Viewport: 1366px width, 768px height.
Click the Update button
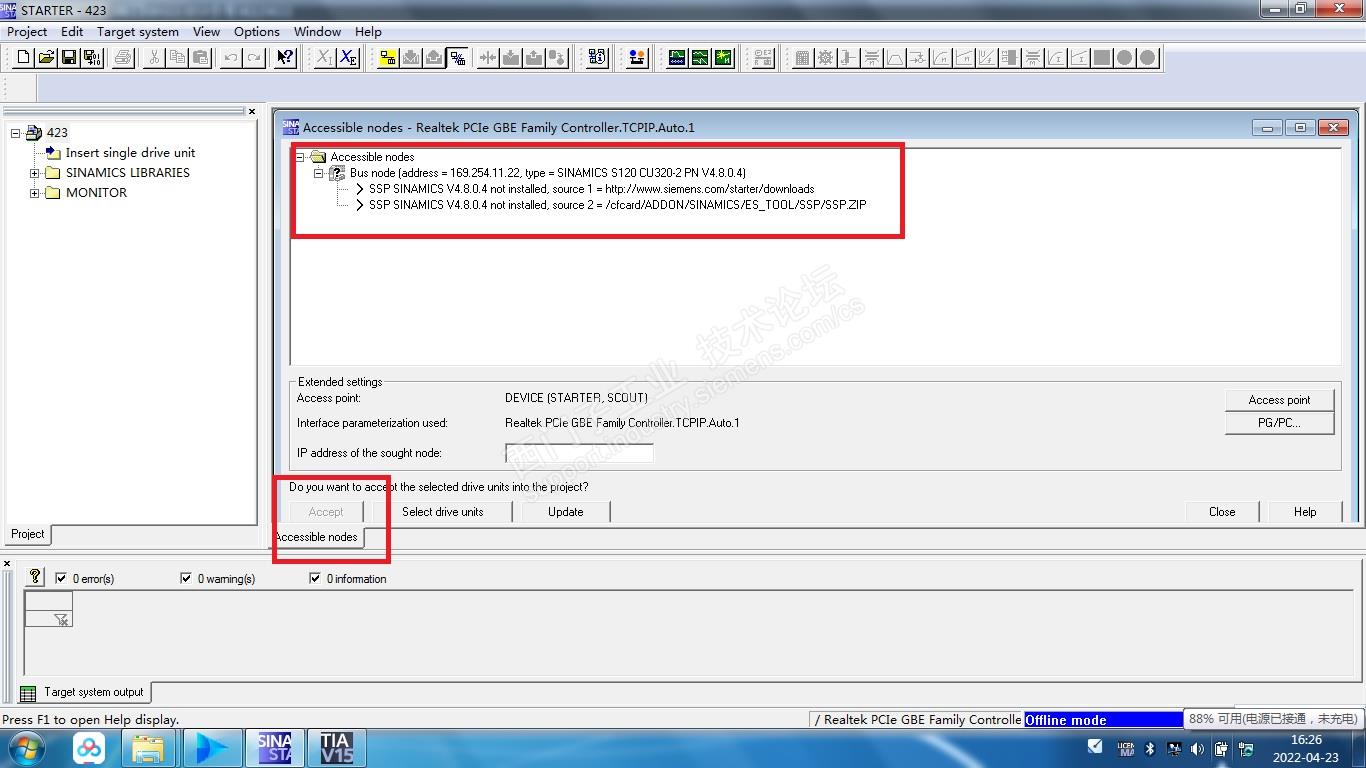(x=565, y=512)
